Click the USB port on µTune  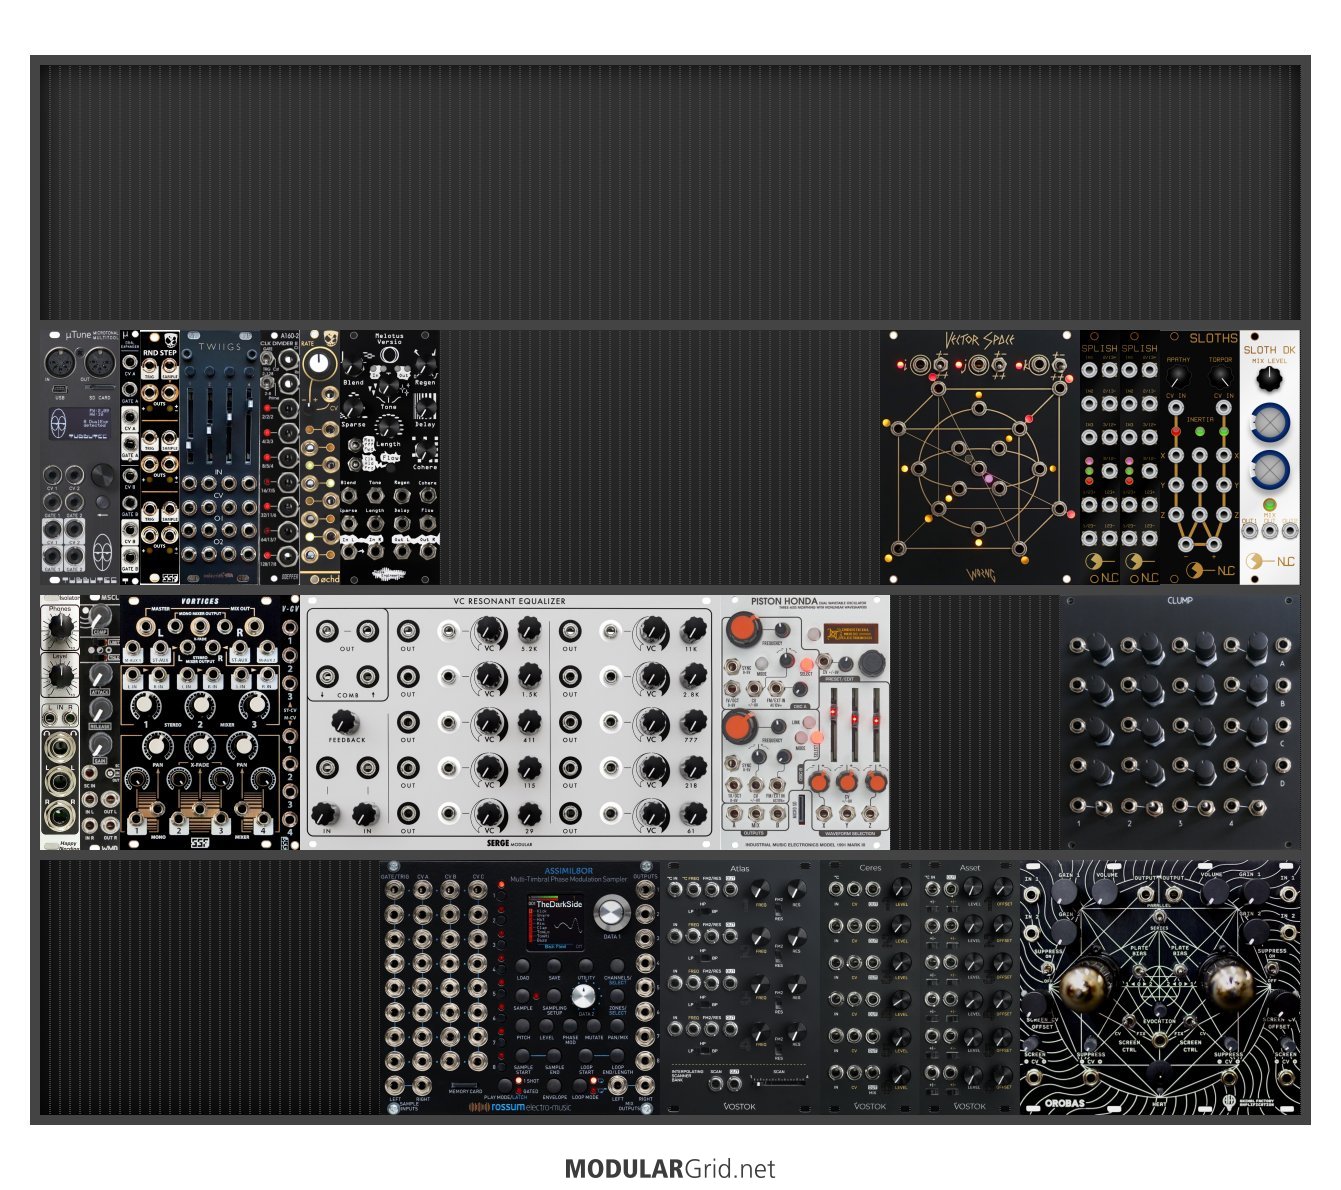[x=59, y=389]
